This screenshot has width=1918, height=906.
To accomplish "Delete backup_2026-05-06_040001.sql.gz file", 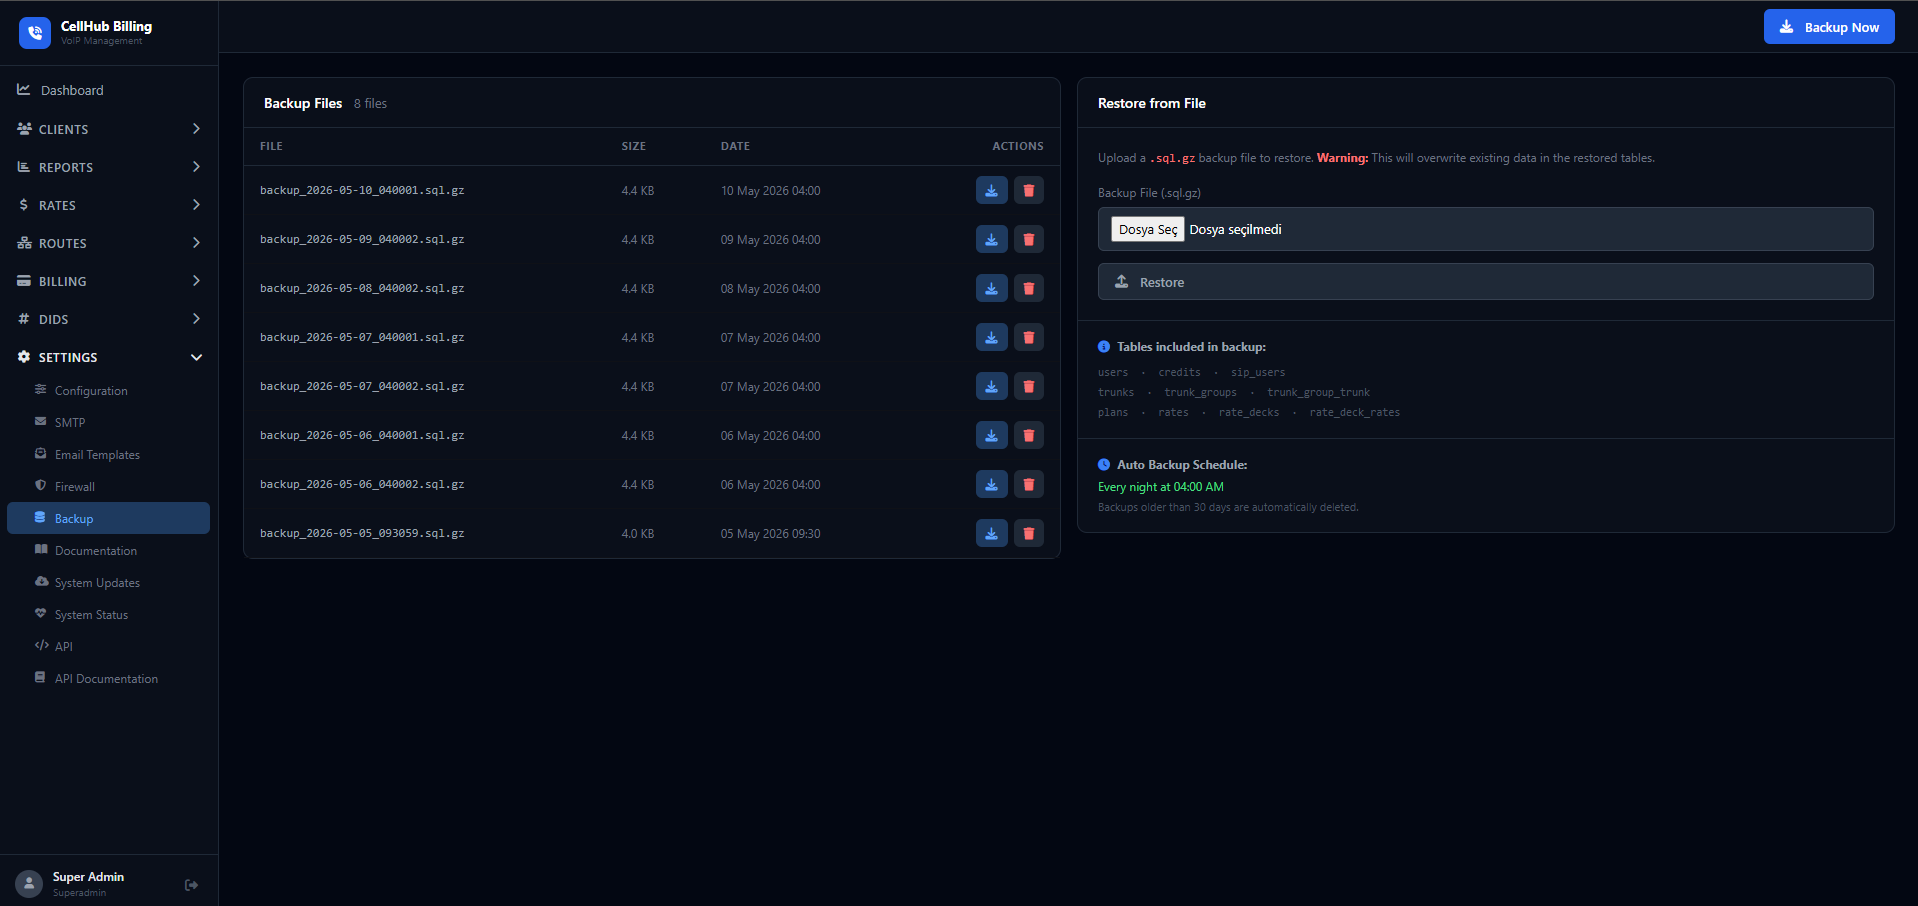I will [x=1028, y=435].
